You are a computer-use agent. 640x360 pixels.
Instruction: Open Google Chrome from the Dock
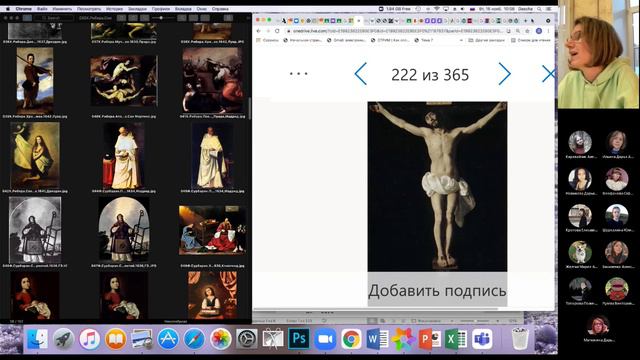pos(351,339)
